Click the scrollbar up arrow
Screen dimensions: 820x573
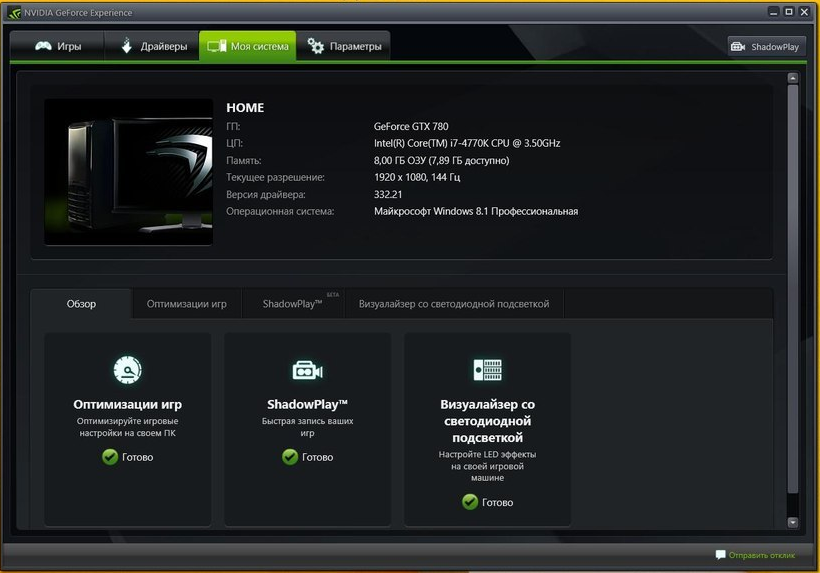793,78
